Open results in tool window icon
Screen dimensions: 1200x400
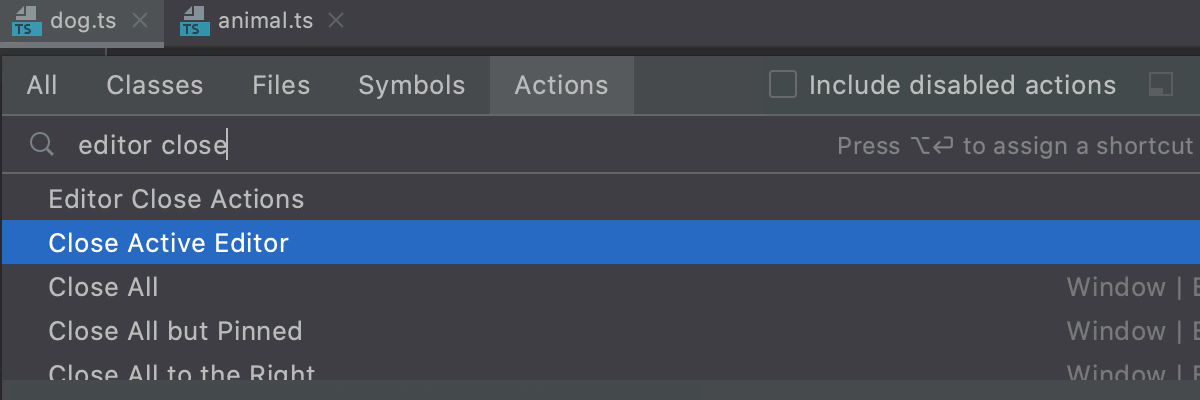[x=1161, y=85]
